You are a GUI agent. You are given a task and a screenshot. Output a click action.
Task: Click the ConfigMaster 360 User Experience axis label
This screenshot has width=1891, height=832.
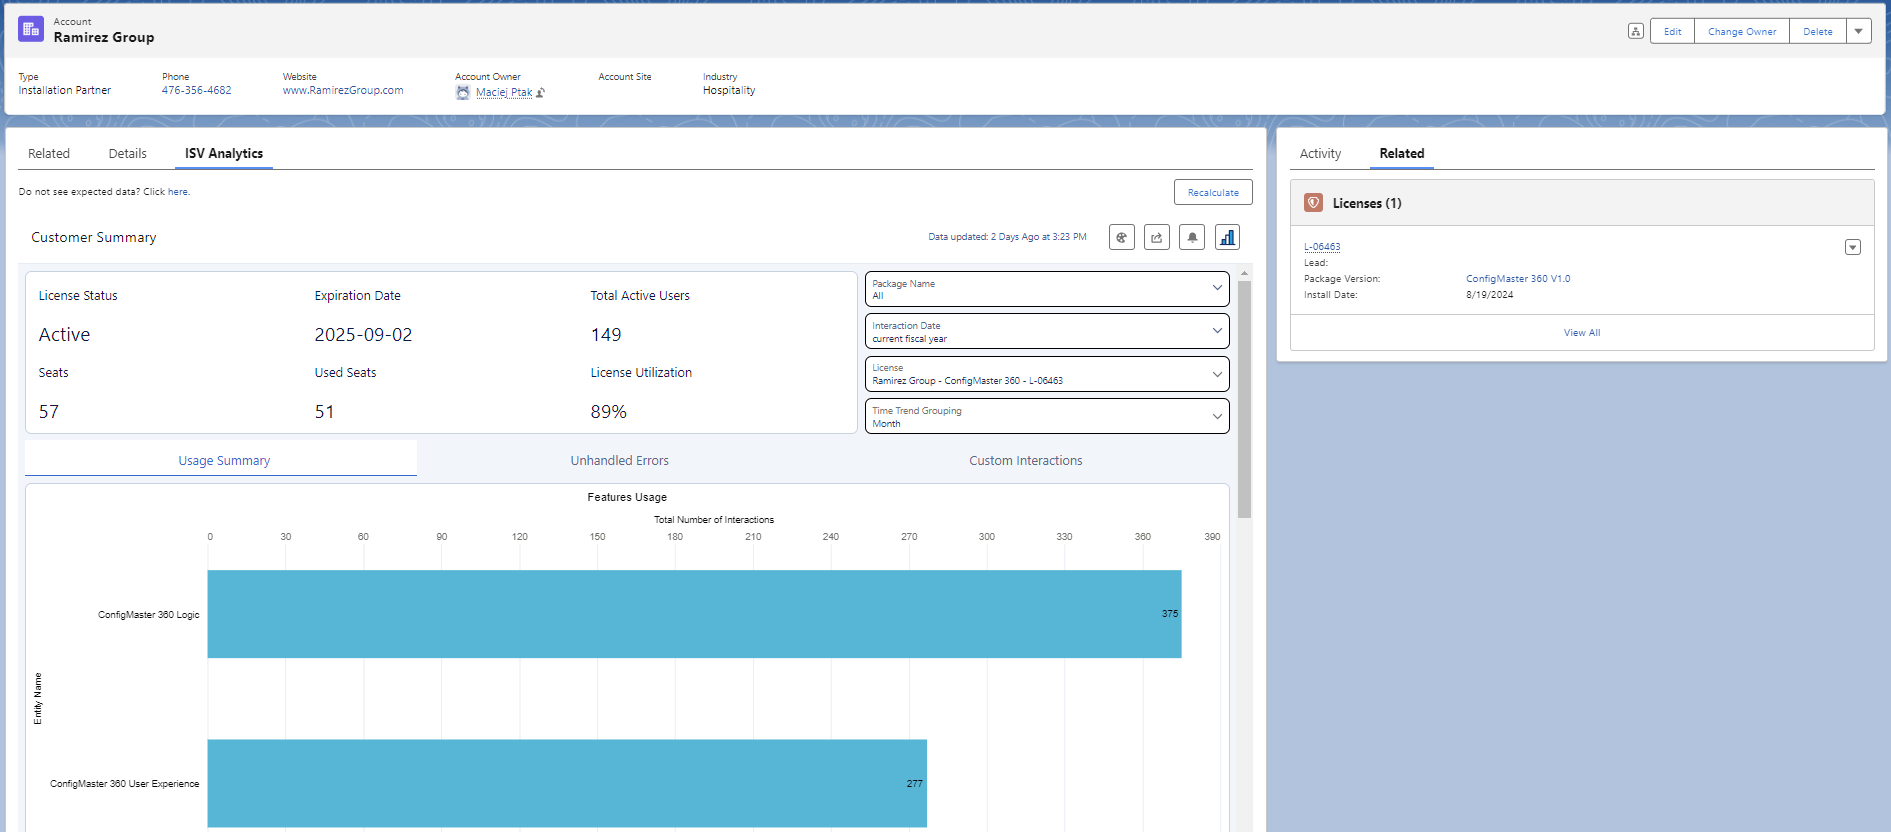[125, 784]
